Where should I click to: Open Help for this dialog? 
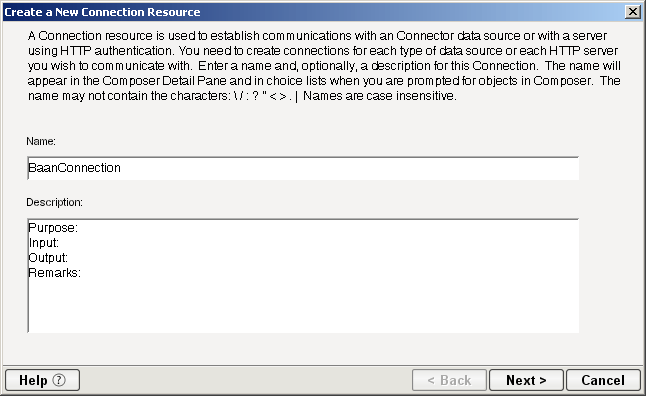[42, 380]
